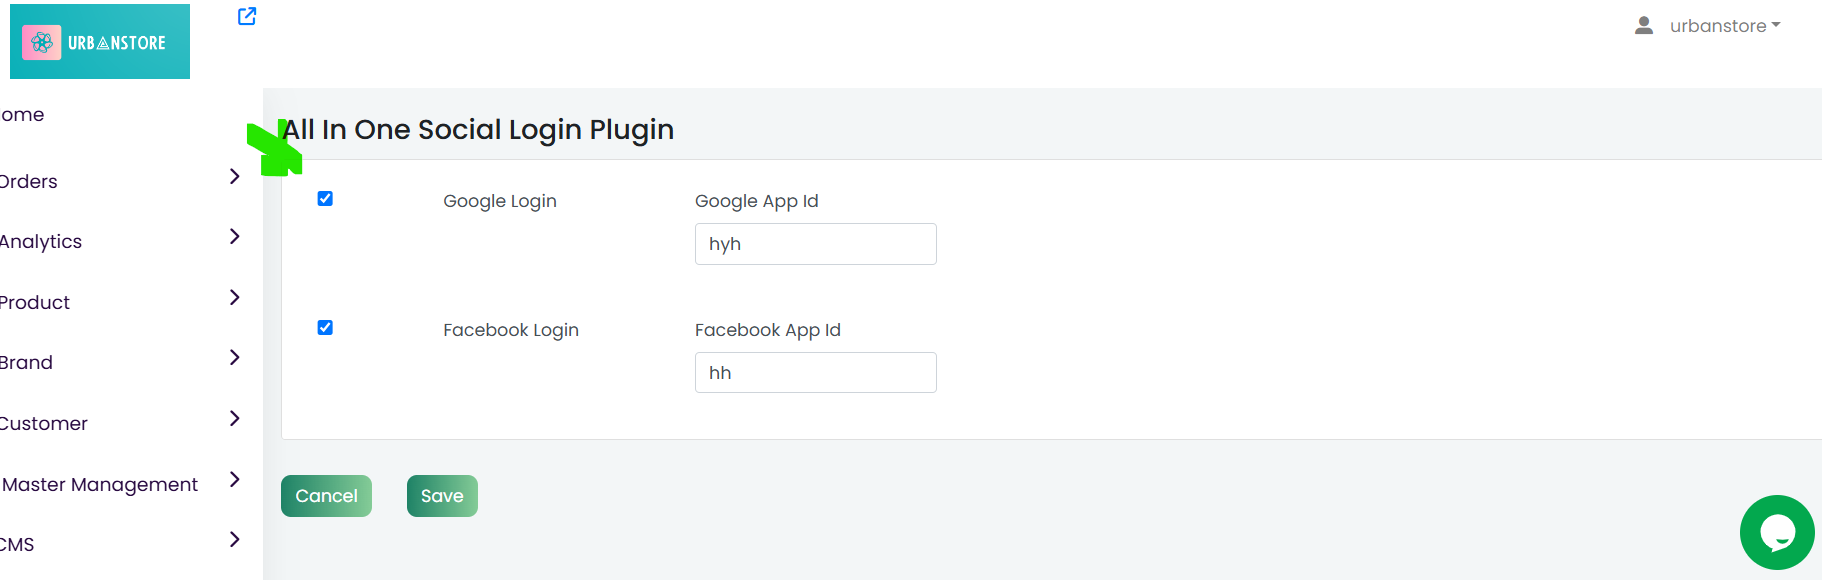Select Master Management in sidebar
Viewport: 1822px width, 580px height.
[100, 485]
